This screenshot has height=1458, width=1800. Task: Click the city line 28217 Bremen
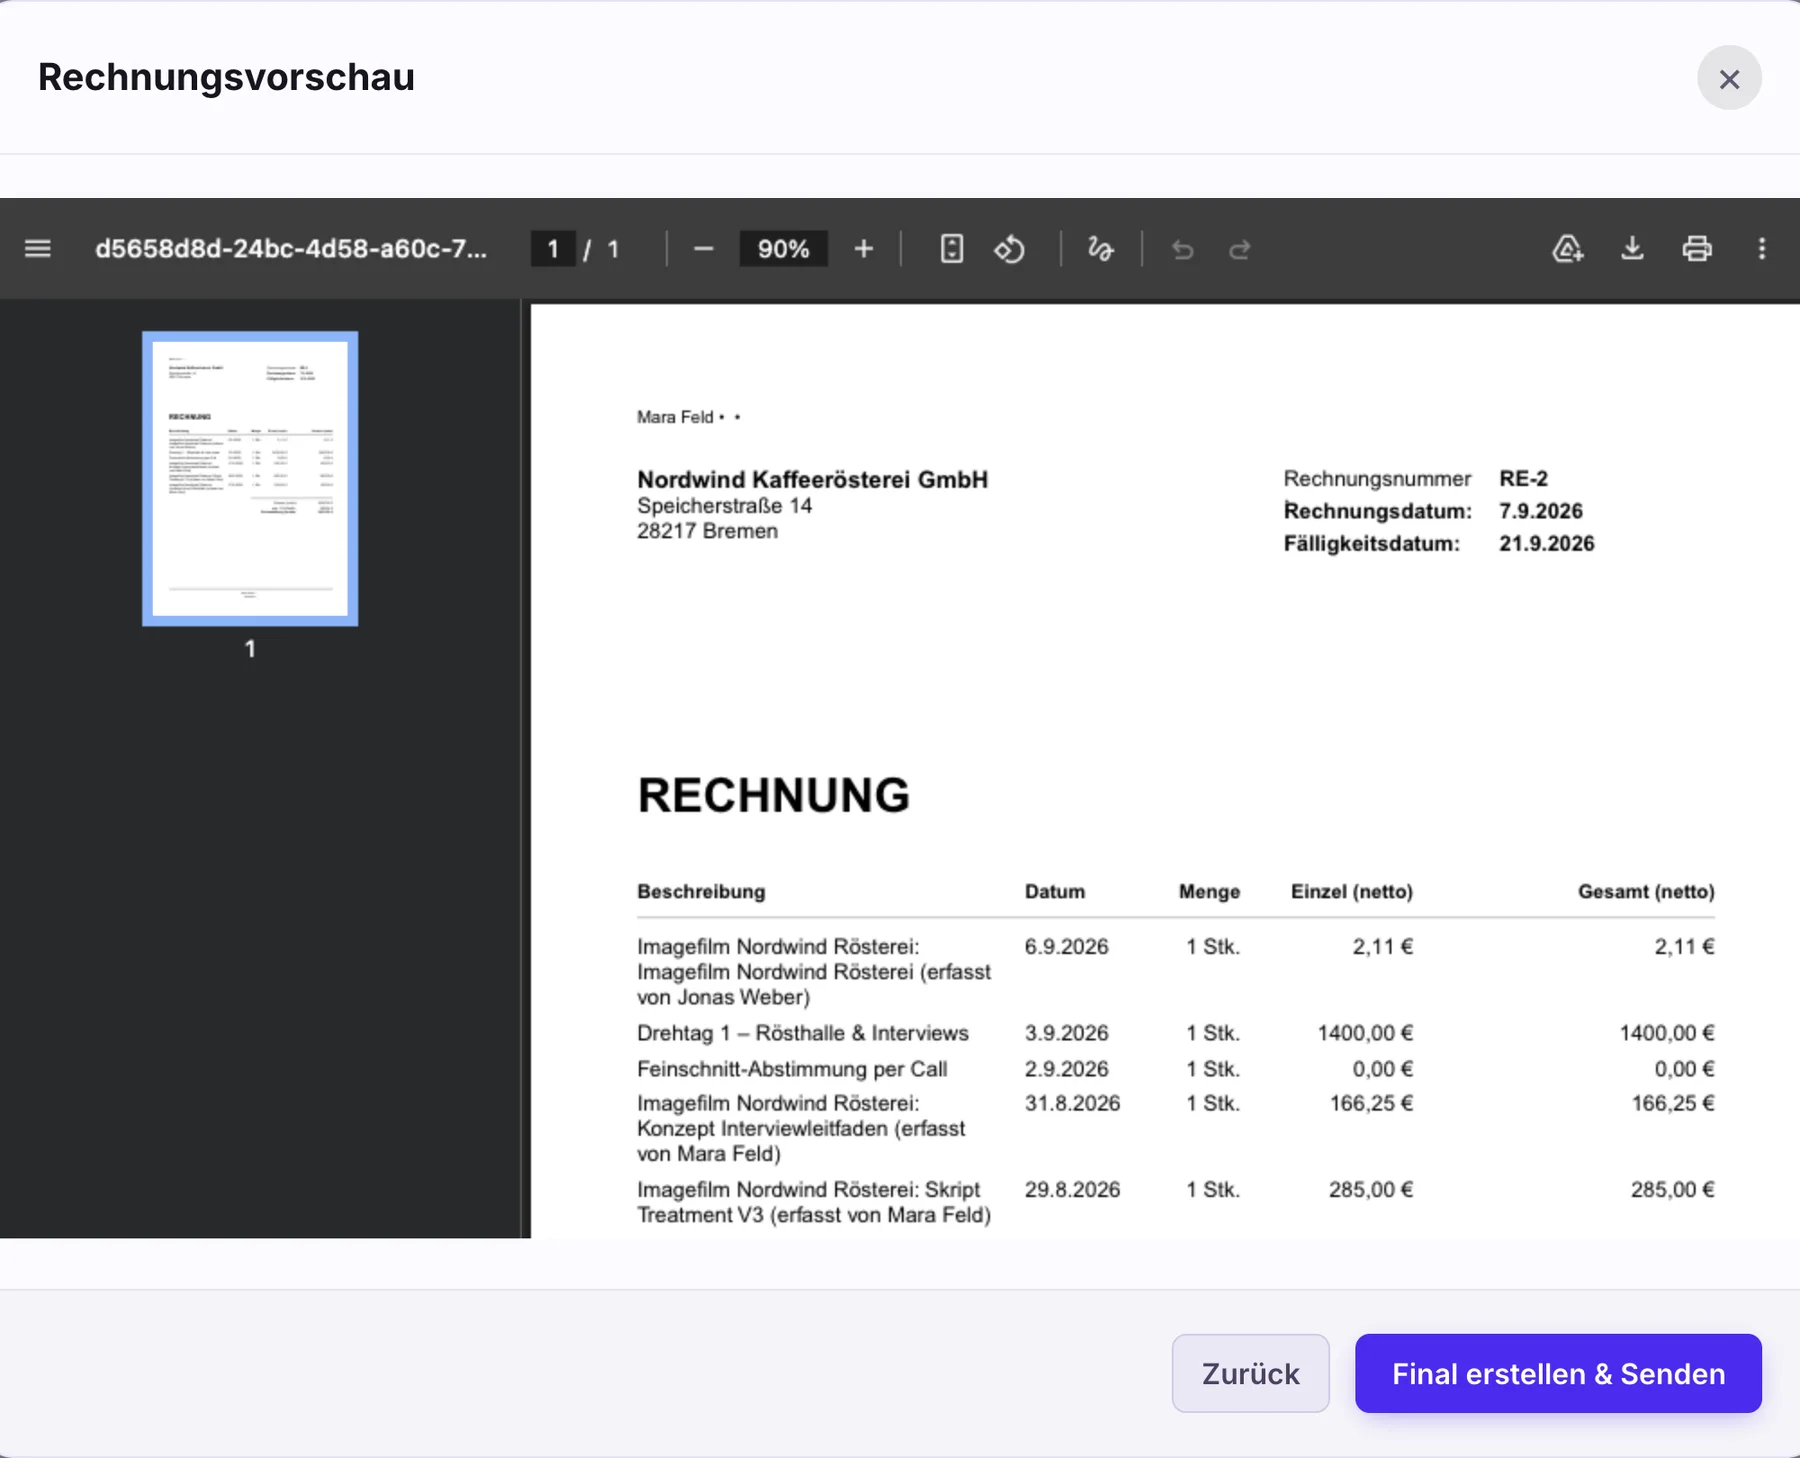coord(707,531)
